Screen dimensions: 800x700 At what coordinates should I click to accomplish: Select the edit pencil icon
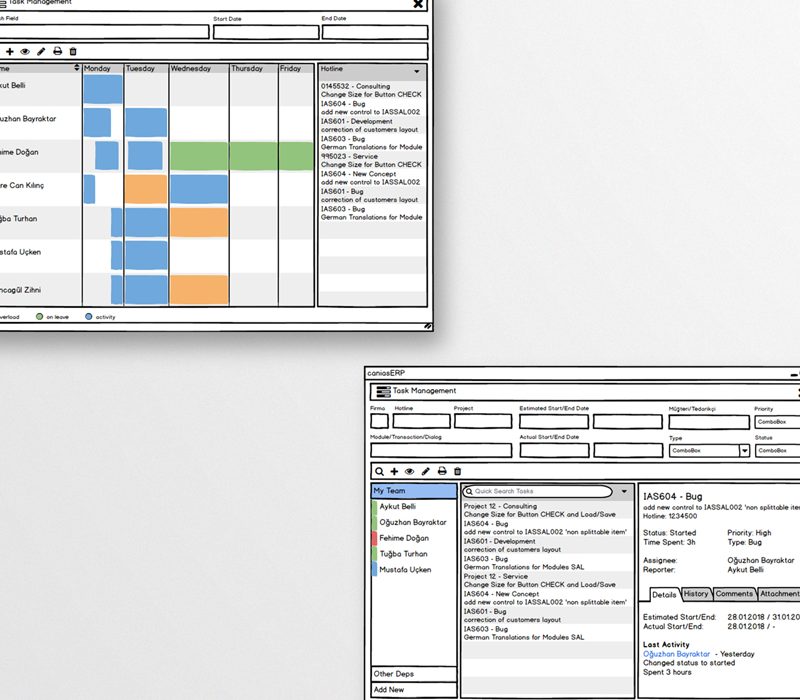pos(425,472)
